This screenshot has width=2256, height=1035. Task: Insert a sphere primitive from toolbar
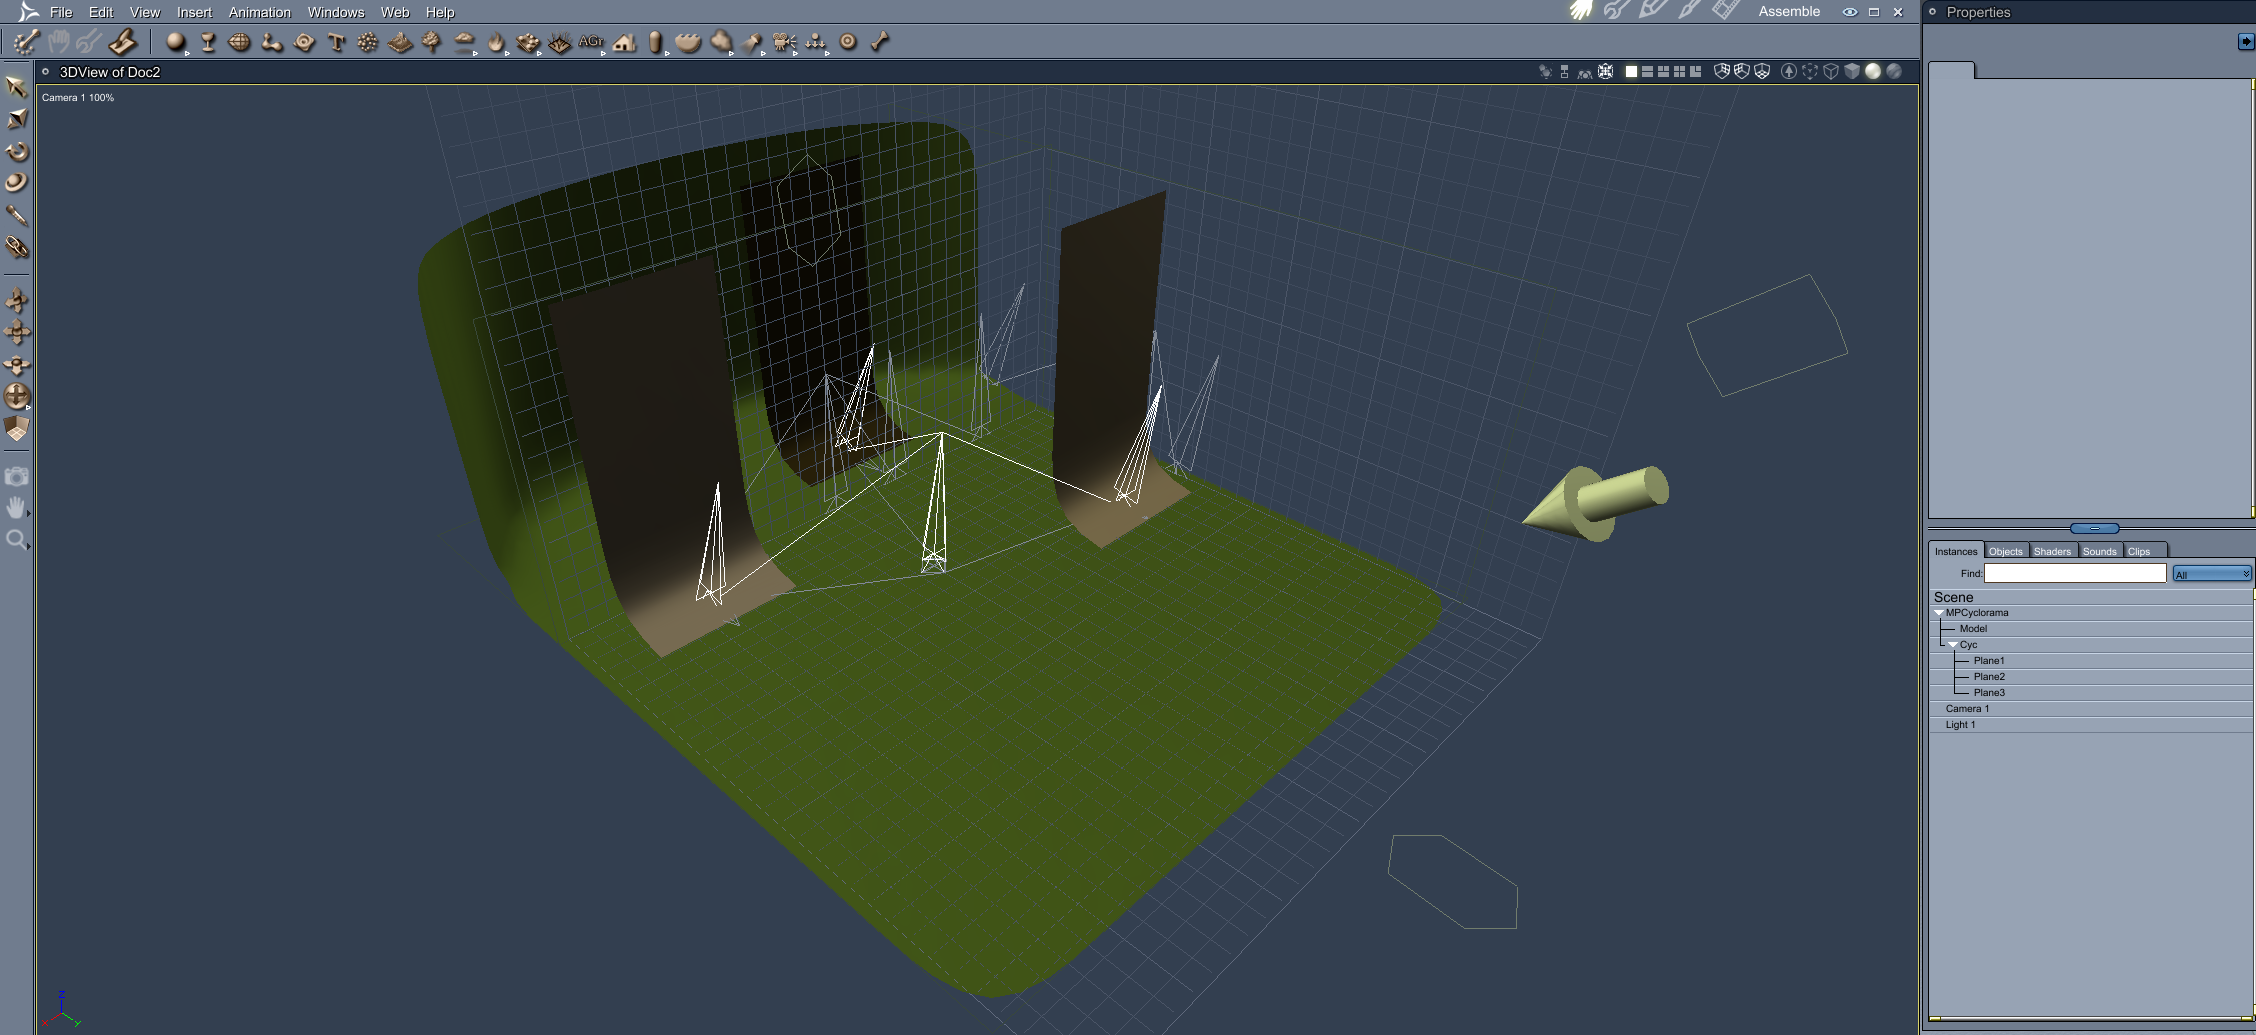pos(176,42)
